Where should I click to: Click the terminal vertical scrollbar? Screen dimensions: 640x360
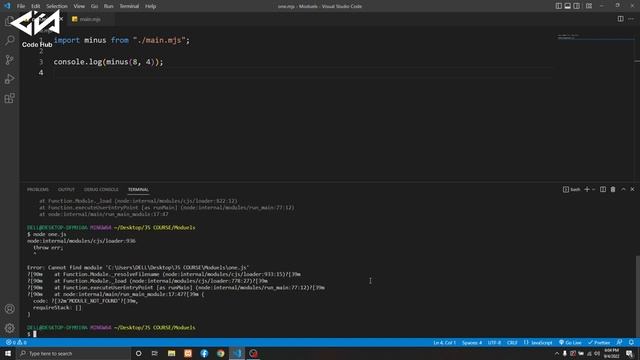[638, 296]
